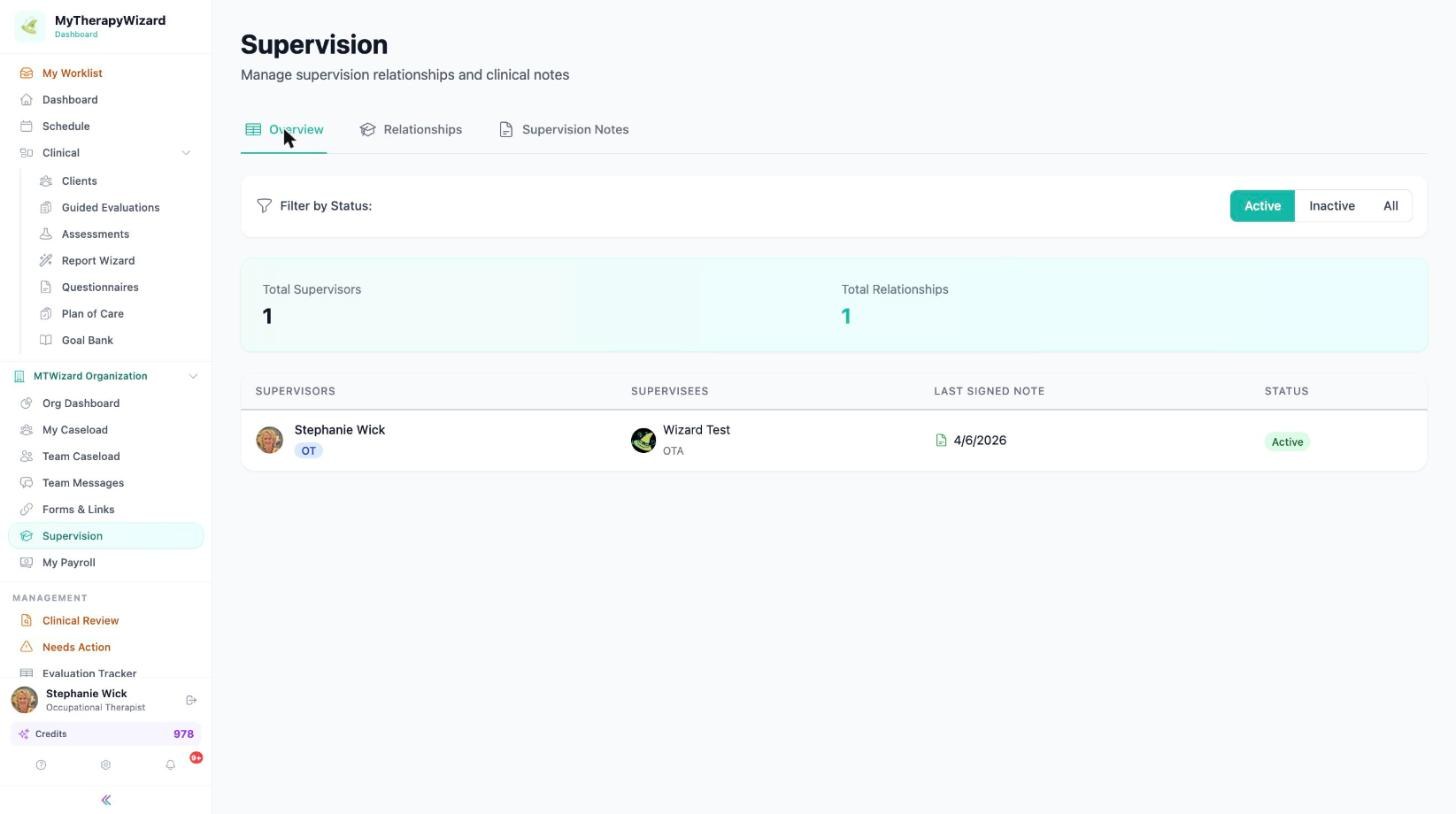
Task: Click the 4/6/2026 last signed note
Action: pyautogui.click(x=980, y=440)
